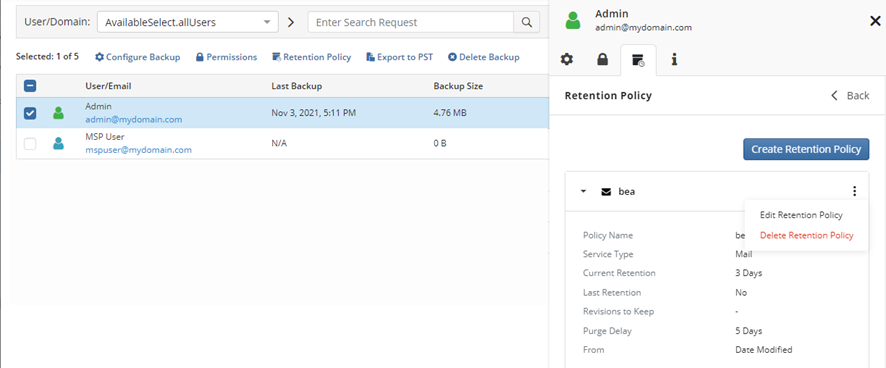Open the admin@mydomain.com email link
The width and height of the screenshot is (886, 368).
(x=133, y=119)
